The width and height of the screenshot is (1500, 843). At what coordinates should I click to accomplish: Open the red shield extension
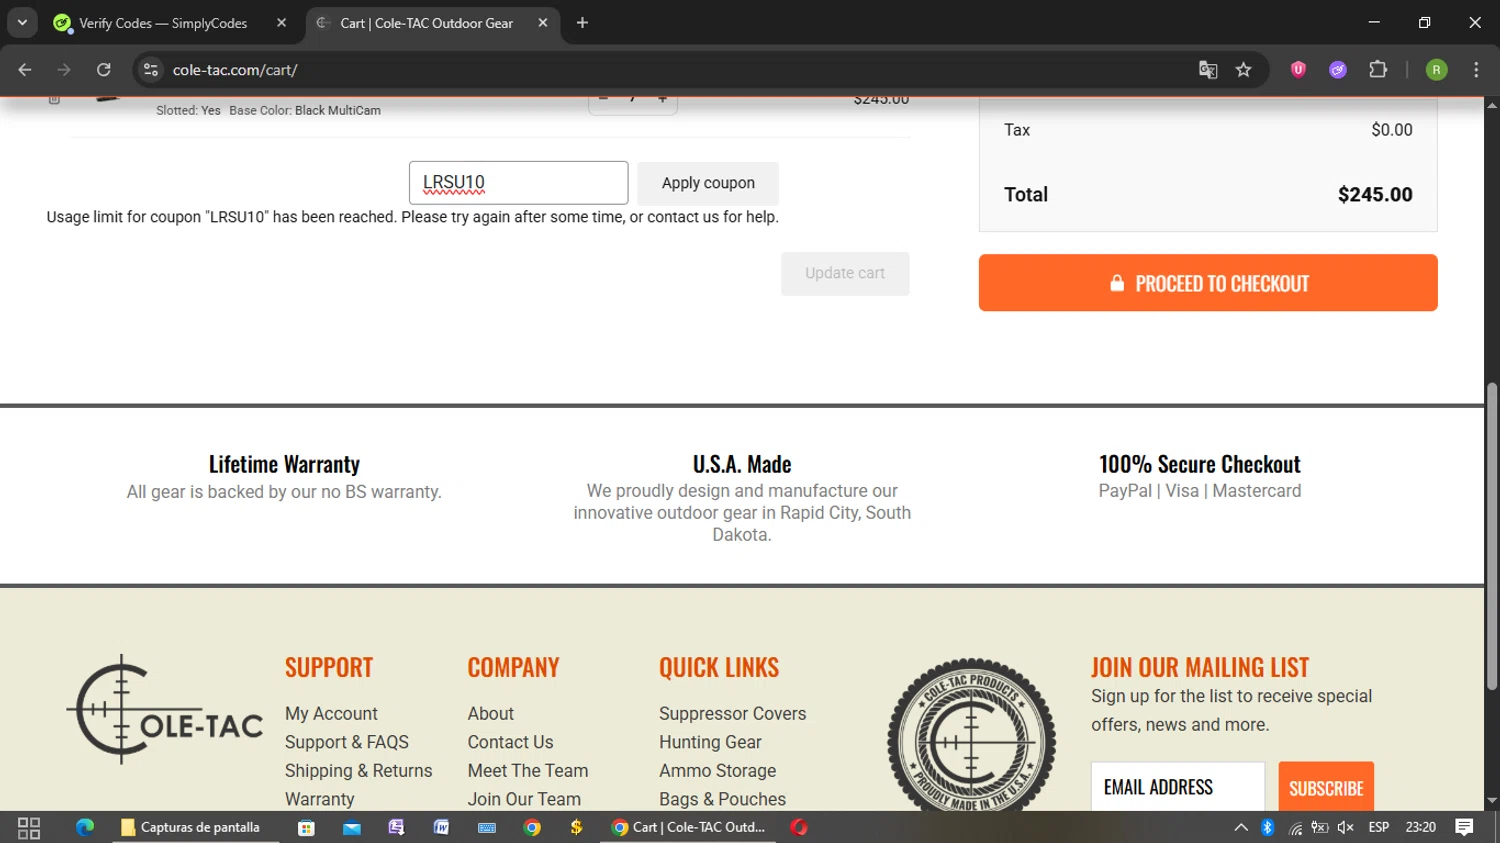1298,70
